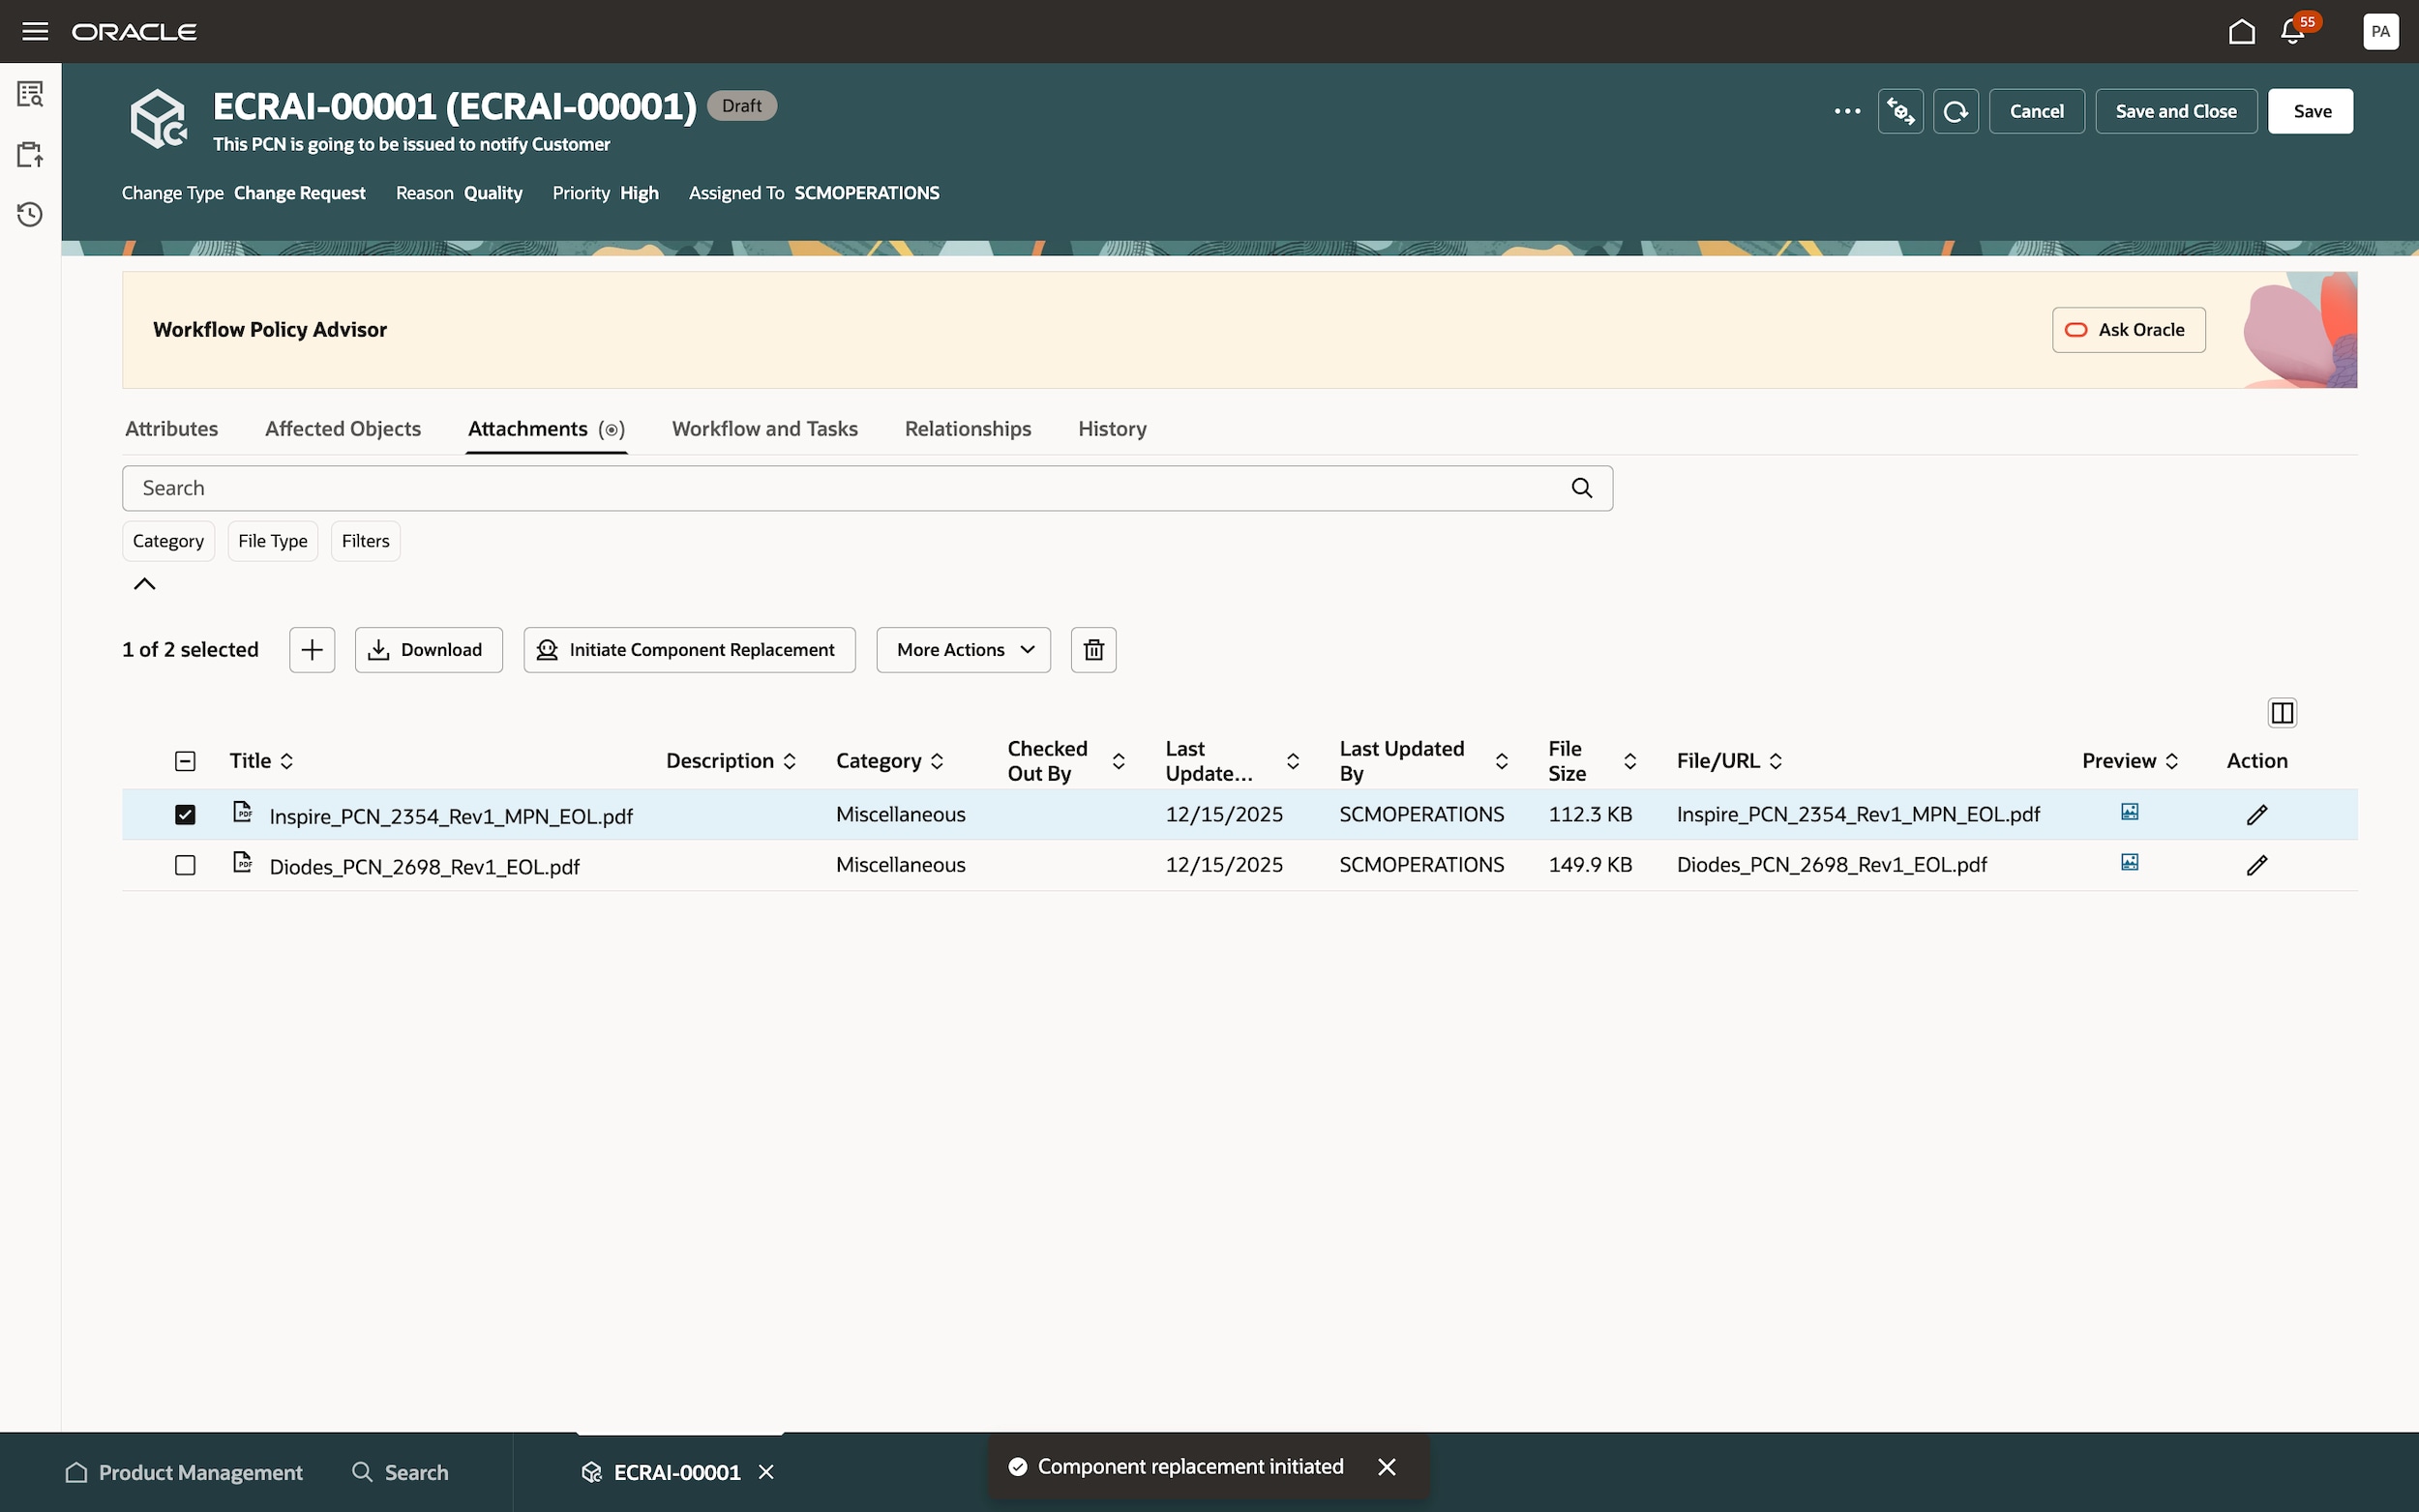The height and width of the screenshot is (1512, 2419).
Task: Collapse the filter chips chevron
Action: (144, 584)
